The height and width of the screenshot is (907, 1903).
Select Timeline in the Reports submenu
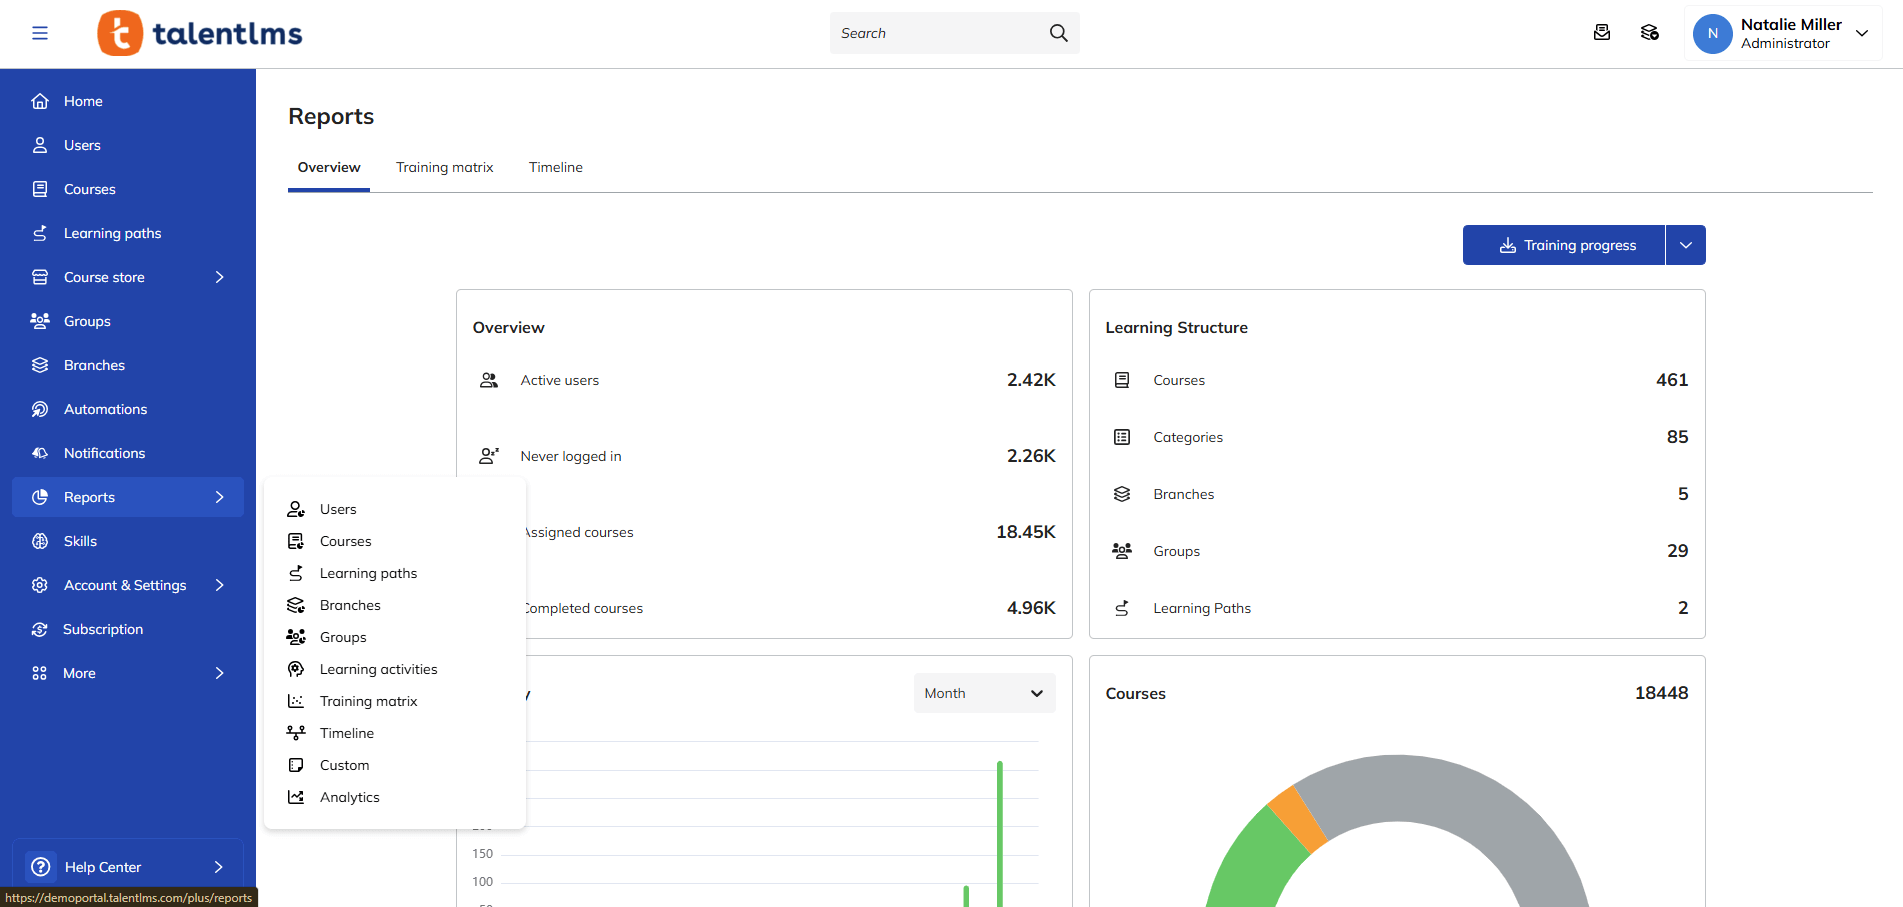click(x=346, y=733)
